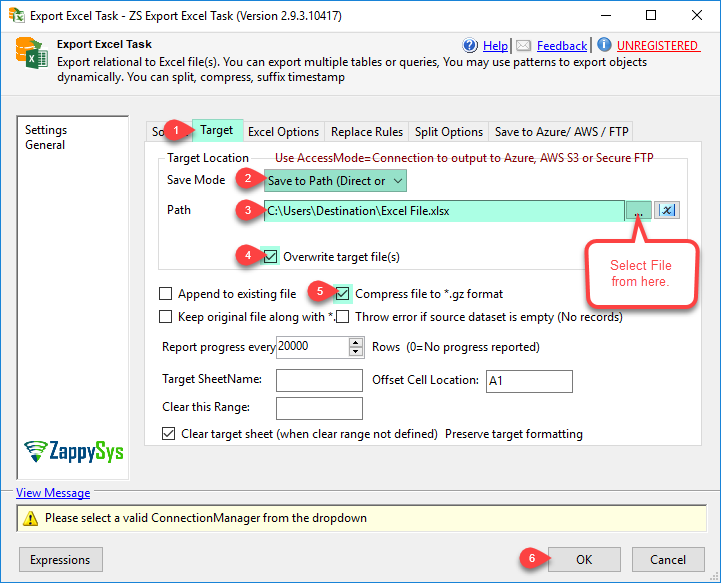The height and width of the screenshot is (583, 721).
Task: Check Keep original file along with option
Action: [x=166, y=317]
